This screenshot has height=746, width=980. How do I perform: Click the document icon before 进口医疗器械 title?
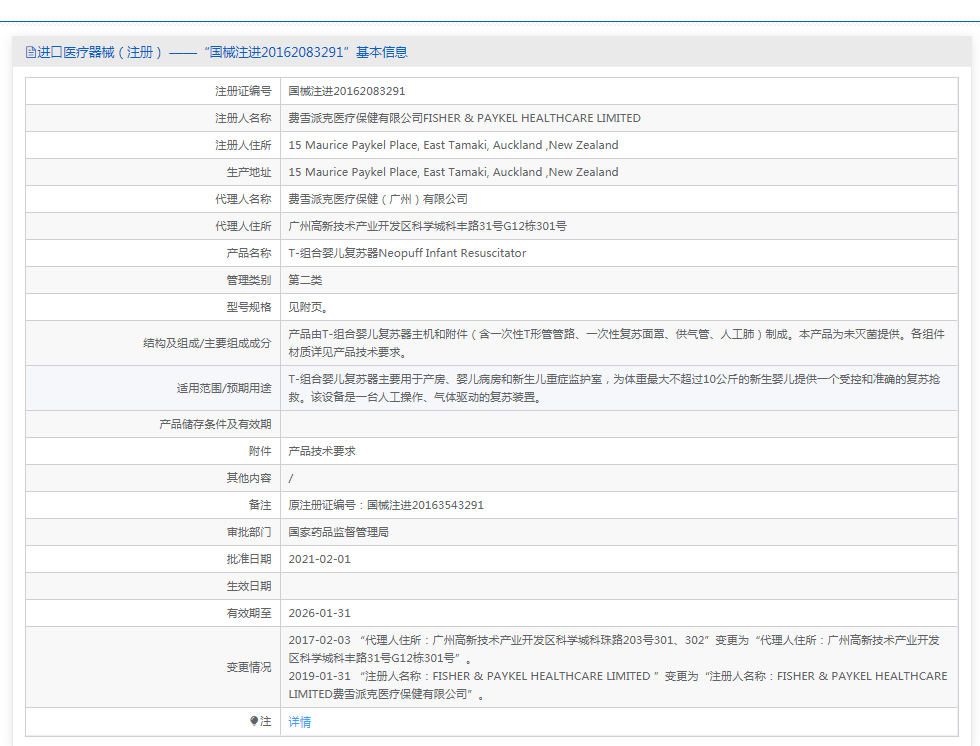30,52
